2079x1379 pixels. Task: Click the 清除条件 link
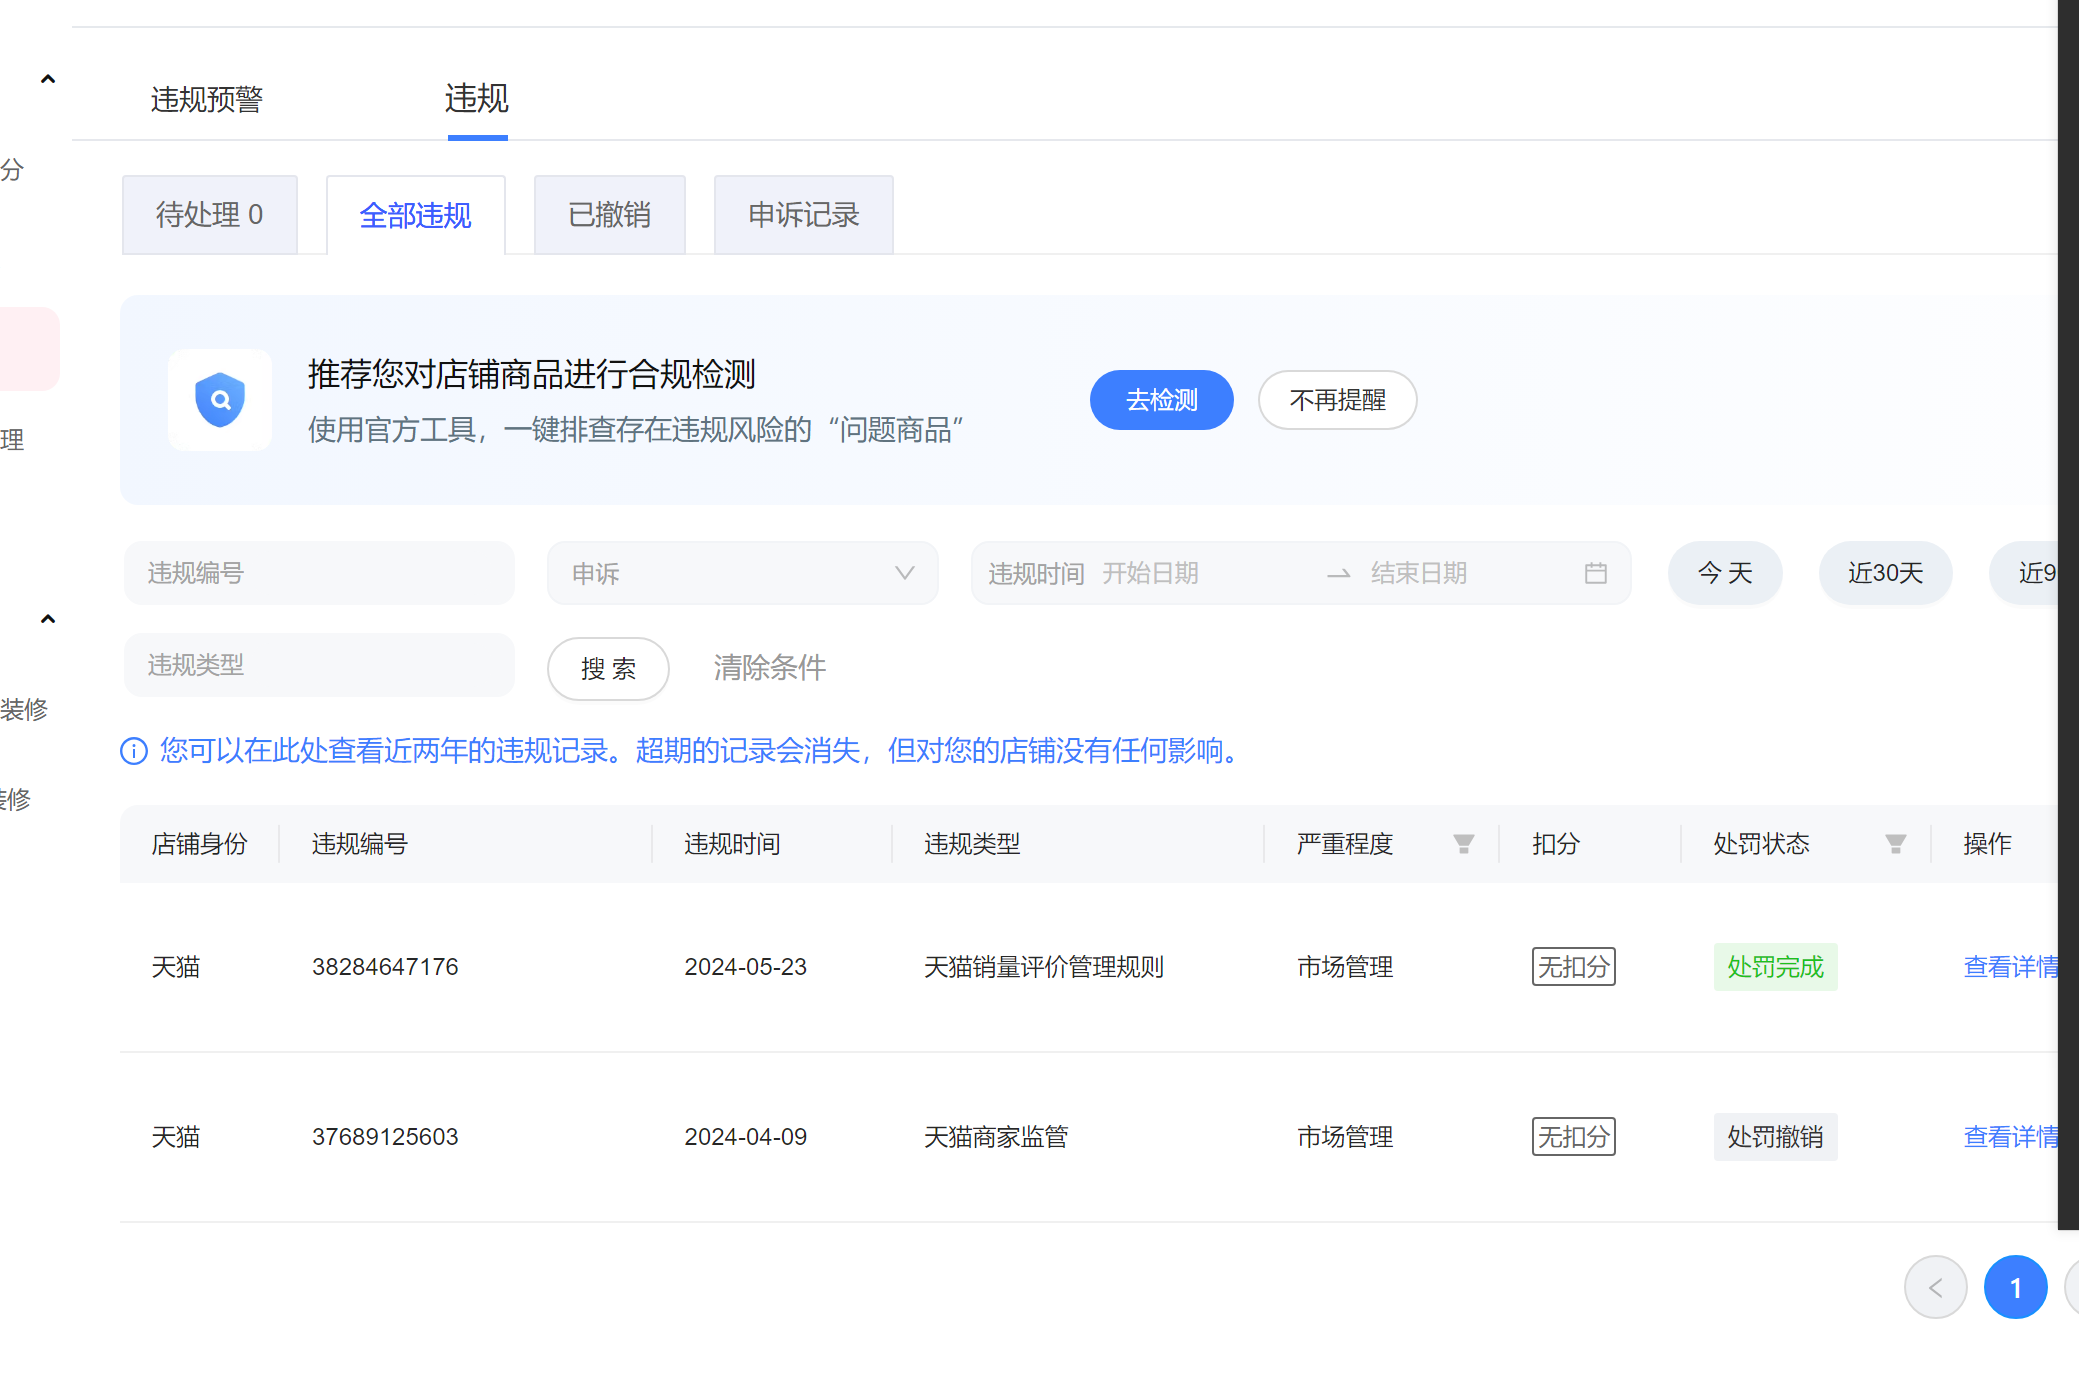(769, 667)
